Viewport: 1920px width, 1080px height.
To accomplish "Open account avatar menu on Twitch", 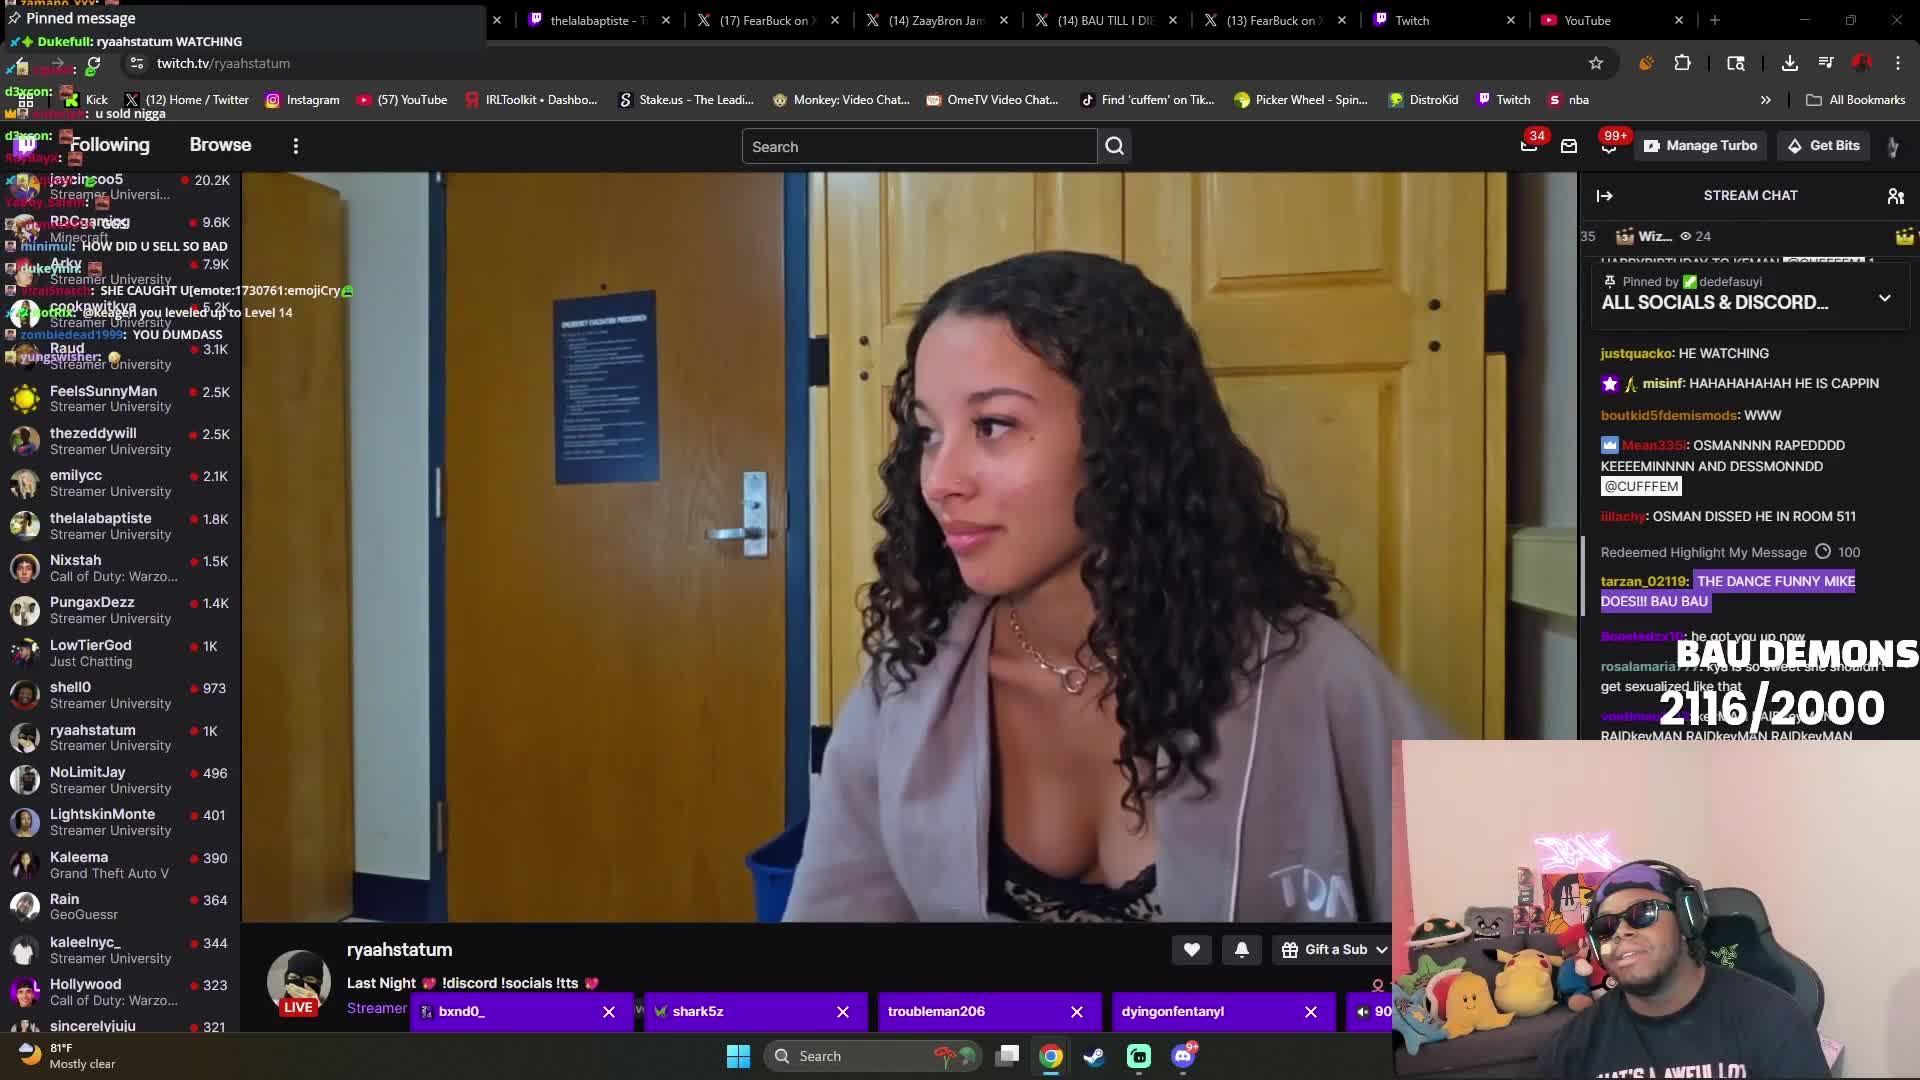I will tap(1893, 146).
